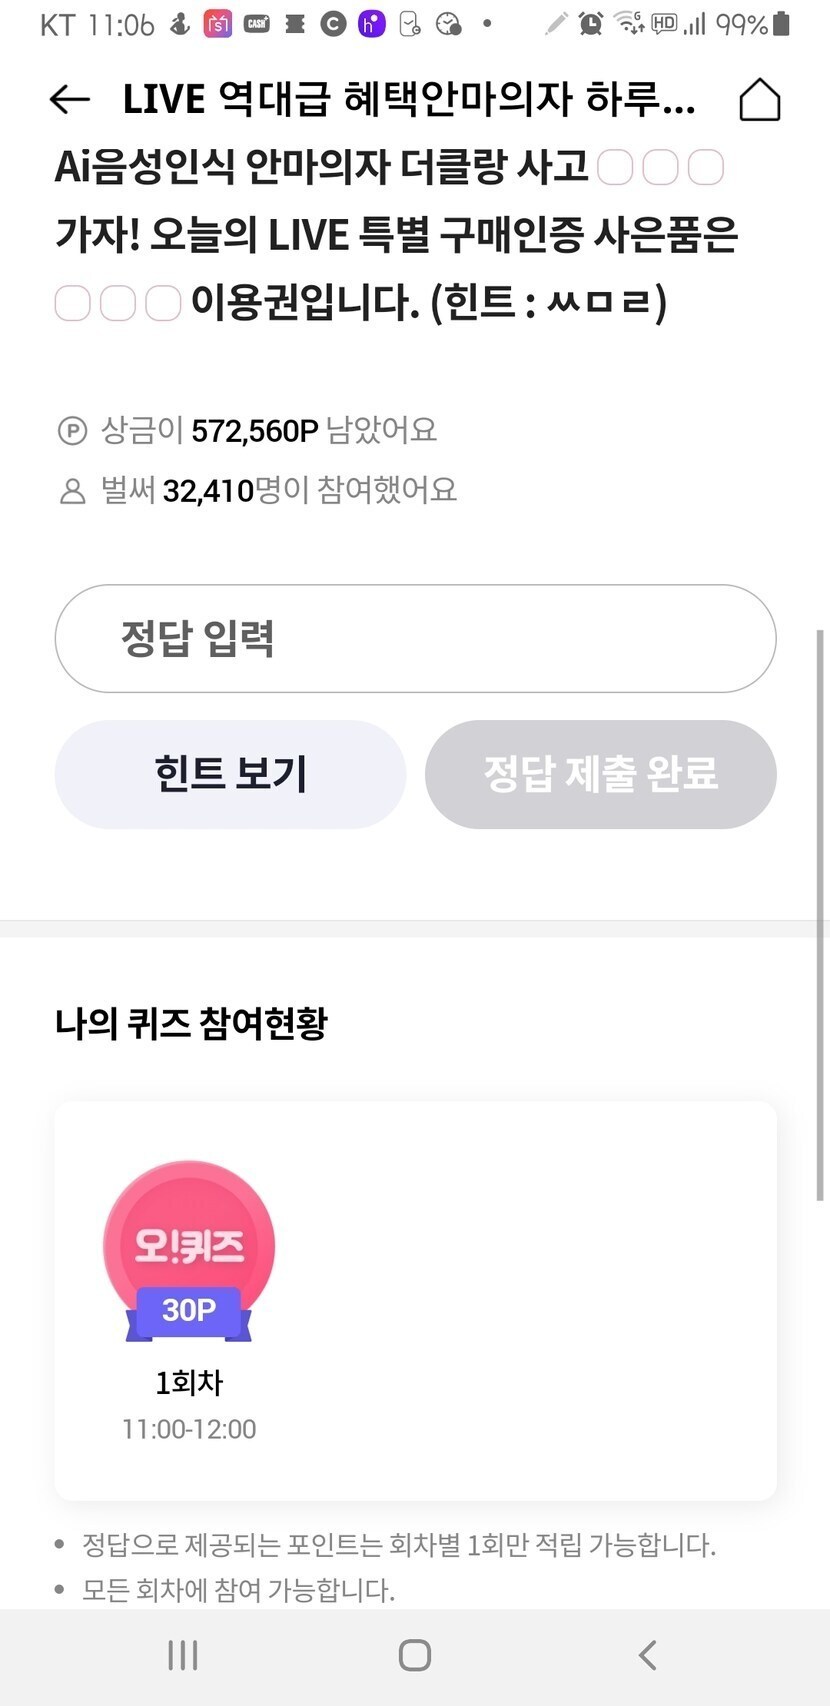The image size is (830, 1706).
Task: Tap the HD indicator in status bar
Action: coord(664,23)
